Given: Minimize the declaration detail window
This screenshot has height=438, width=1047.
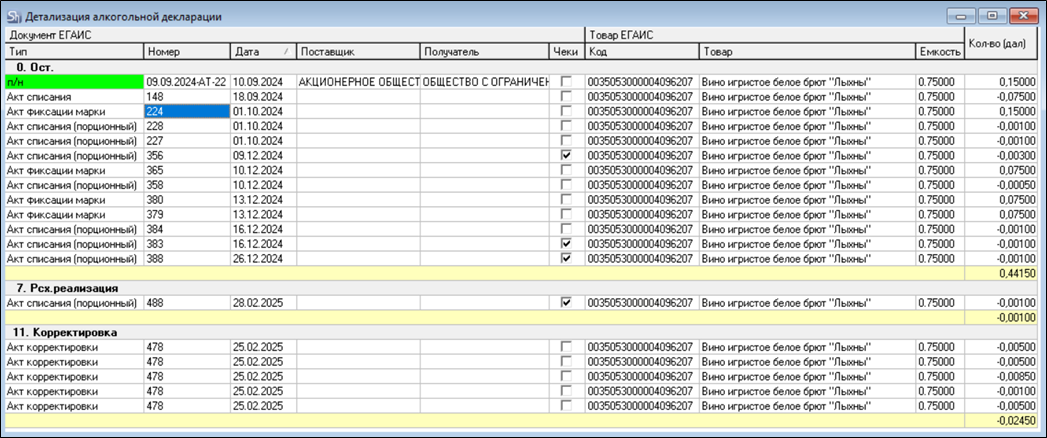Looking at the screenshot, I should coord(966,16).
